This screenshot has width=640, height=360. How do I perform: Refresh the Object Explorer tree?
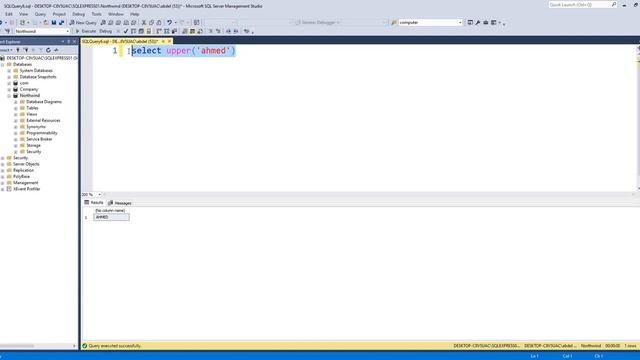48,50
